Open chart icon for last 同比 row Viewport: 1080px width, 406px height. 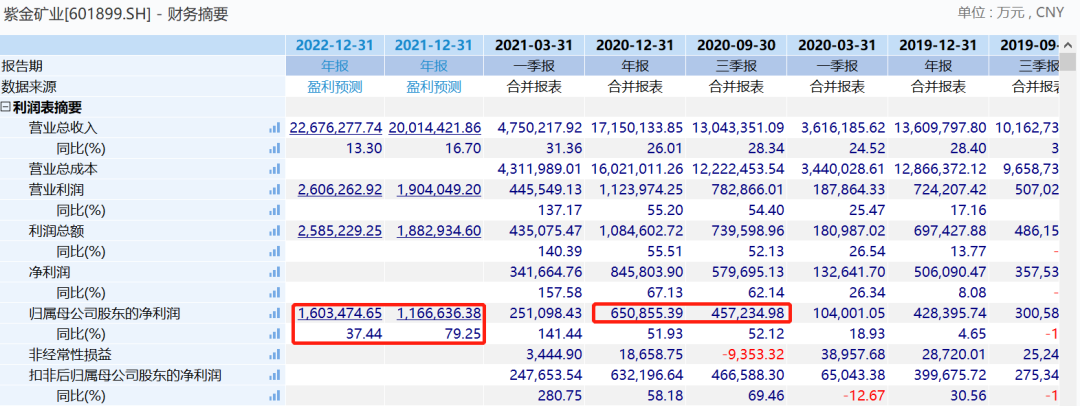click(x=275, y=396)
